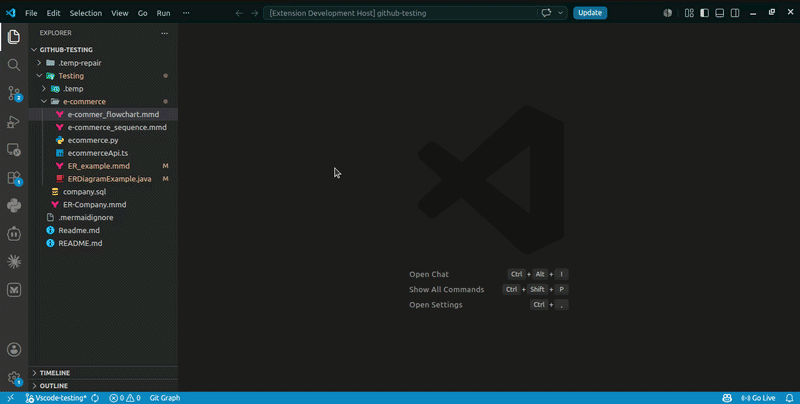The height and width of the screenshot is (404, 800).
Task: Click Go Live in status bar
Action: (x=758, y=398)
